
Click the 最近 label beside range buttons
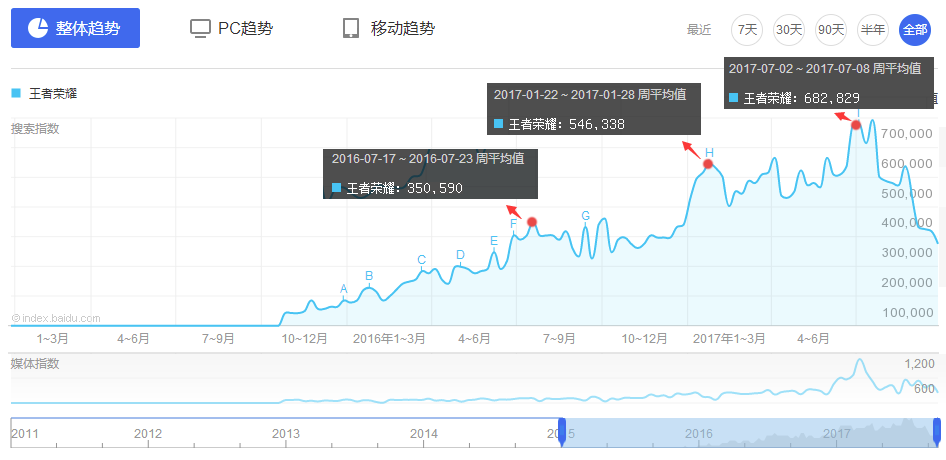[x=699, y=30]
